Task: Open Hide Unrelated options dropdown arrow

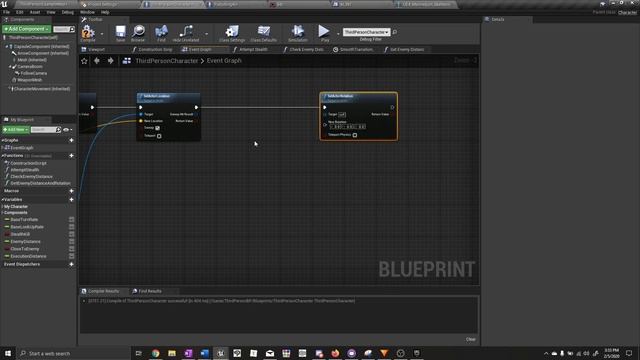Action: click(206, 34)
